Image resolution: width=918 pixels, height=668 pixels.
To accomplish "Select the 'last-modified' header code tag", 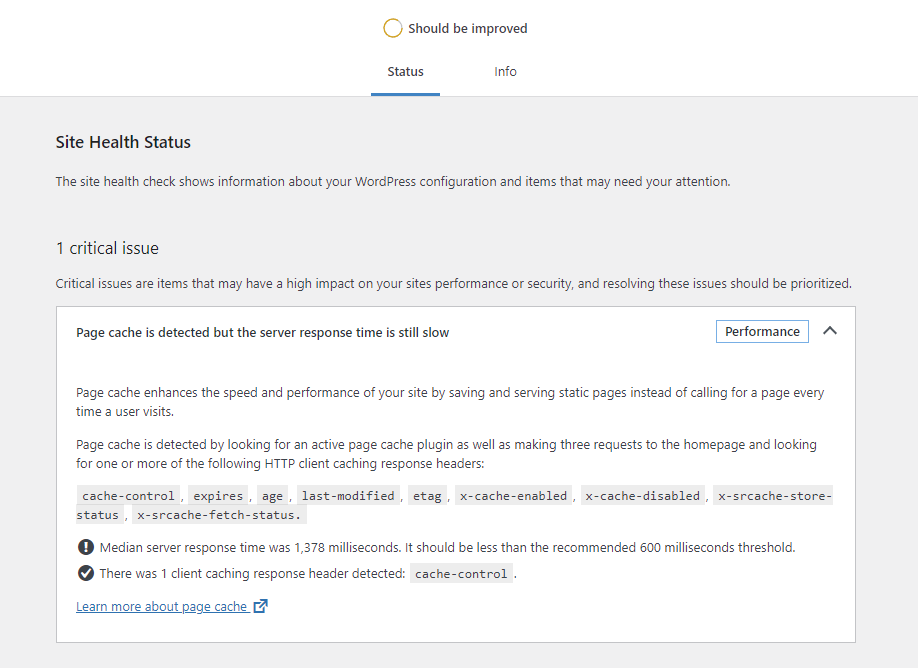I will click(x=348, y=496).
